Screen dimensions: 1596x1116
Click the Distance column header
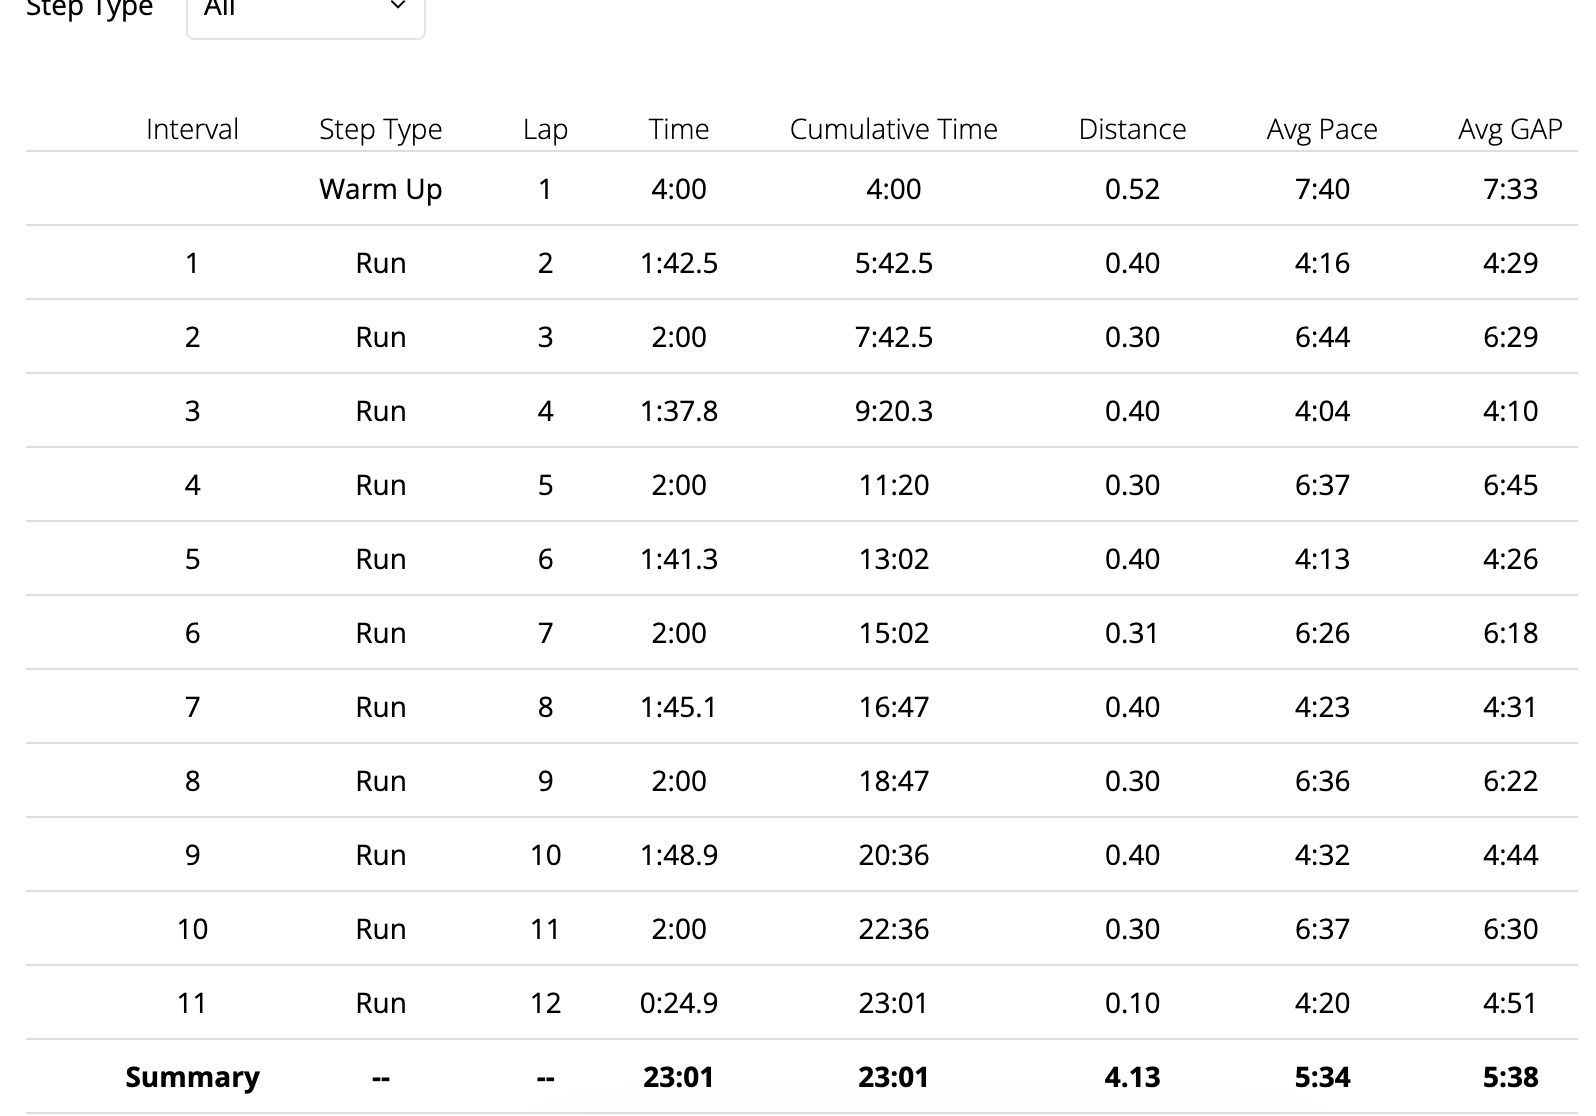1132,129
